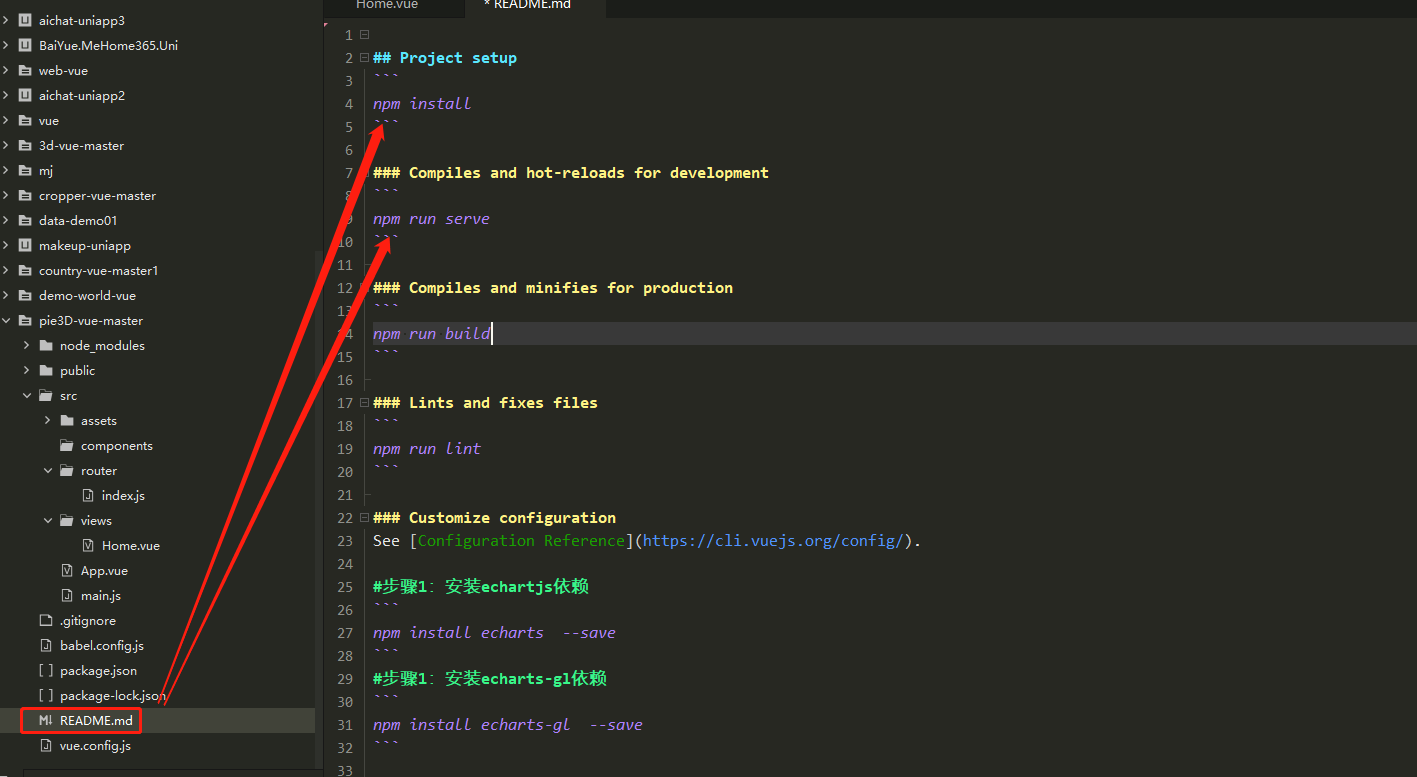Screen dimensions: 1417x777
Task: Click the App.vue file icon
Action: [x=67, y=570]
